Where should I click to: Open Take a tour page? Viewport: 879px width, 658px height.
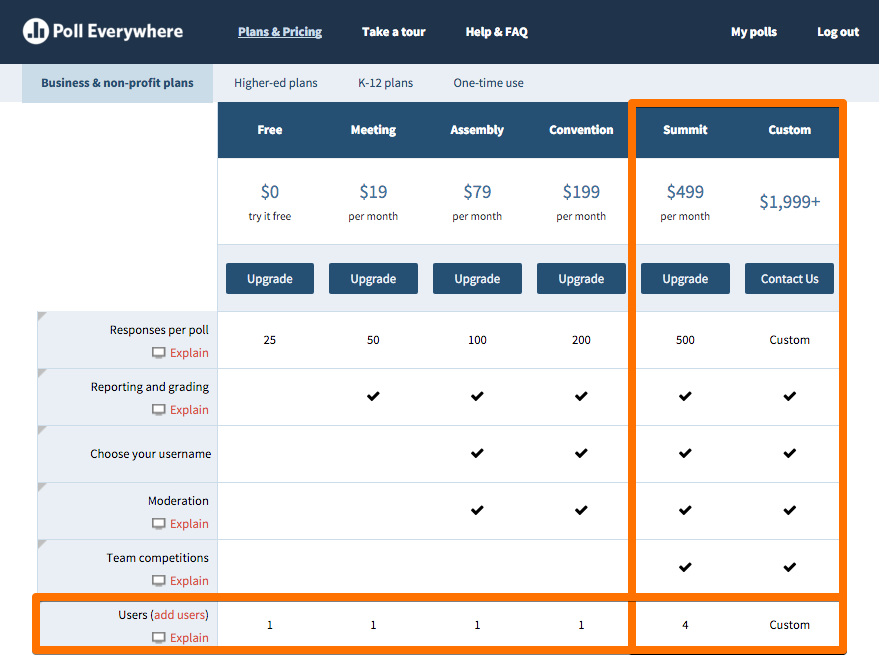click(x=394, y=32)
